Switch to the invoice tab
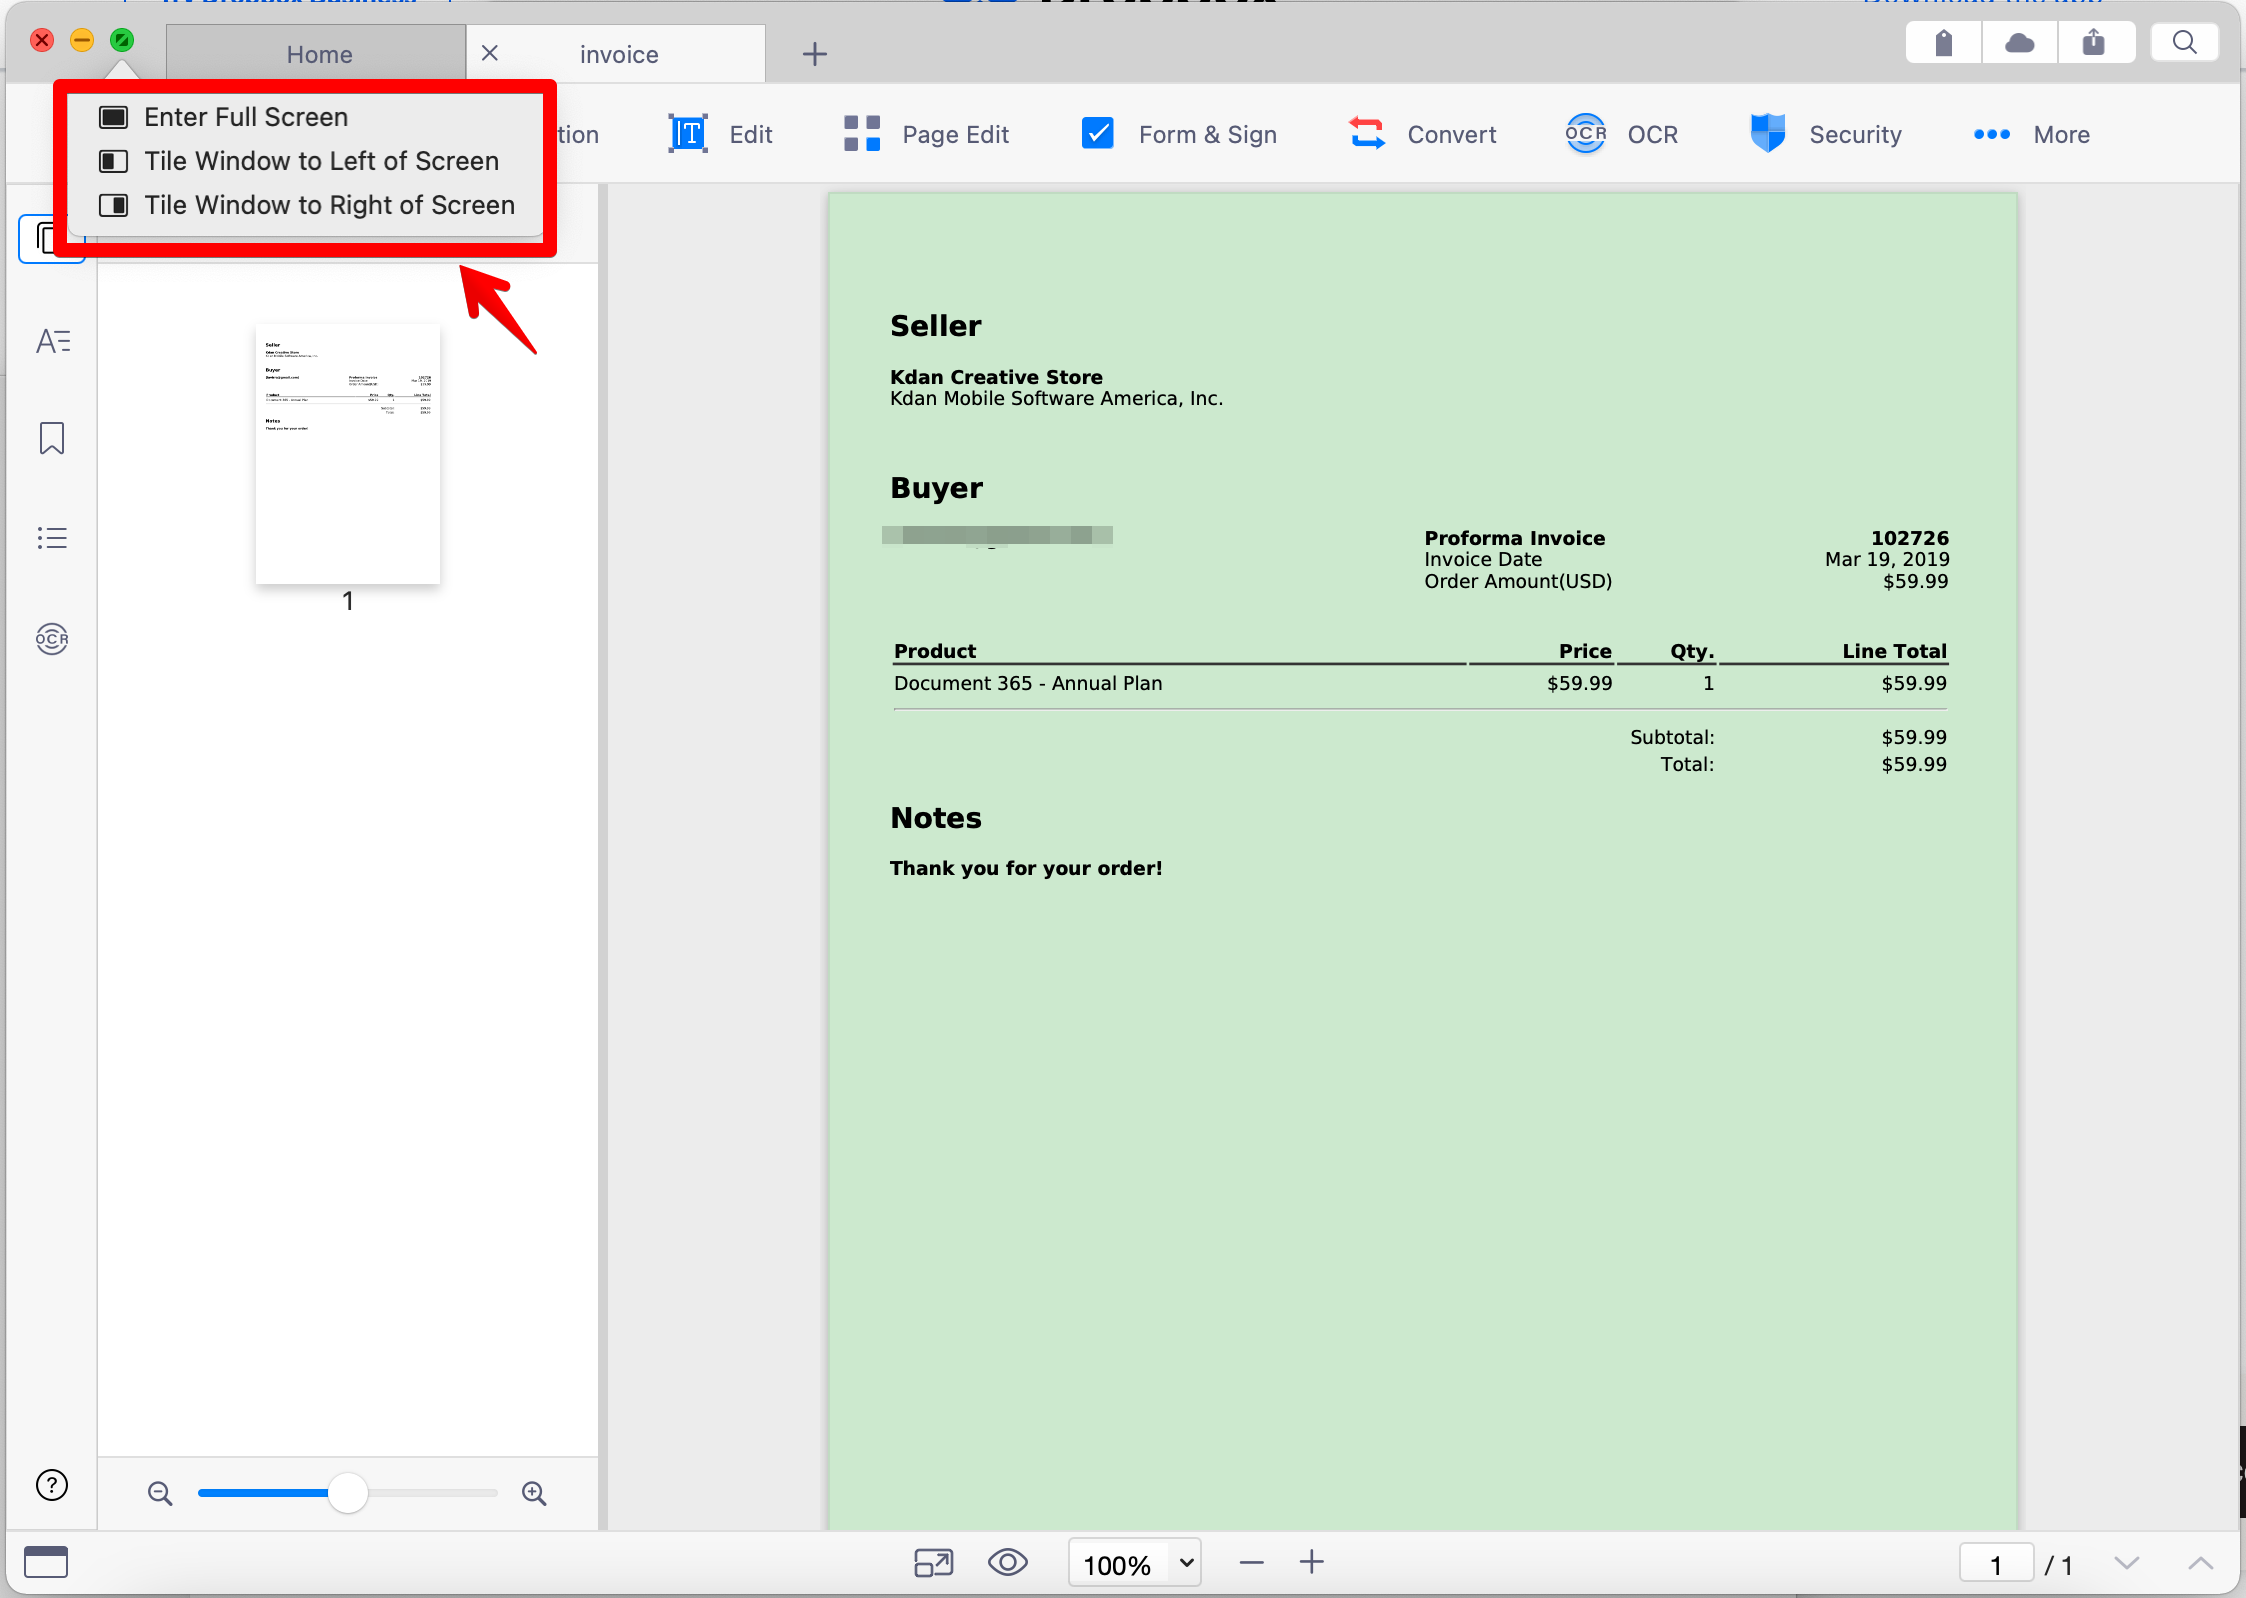The height and width of the screenshot is (1598, 2246). click(x=619, y=54)
